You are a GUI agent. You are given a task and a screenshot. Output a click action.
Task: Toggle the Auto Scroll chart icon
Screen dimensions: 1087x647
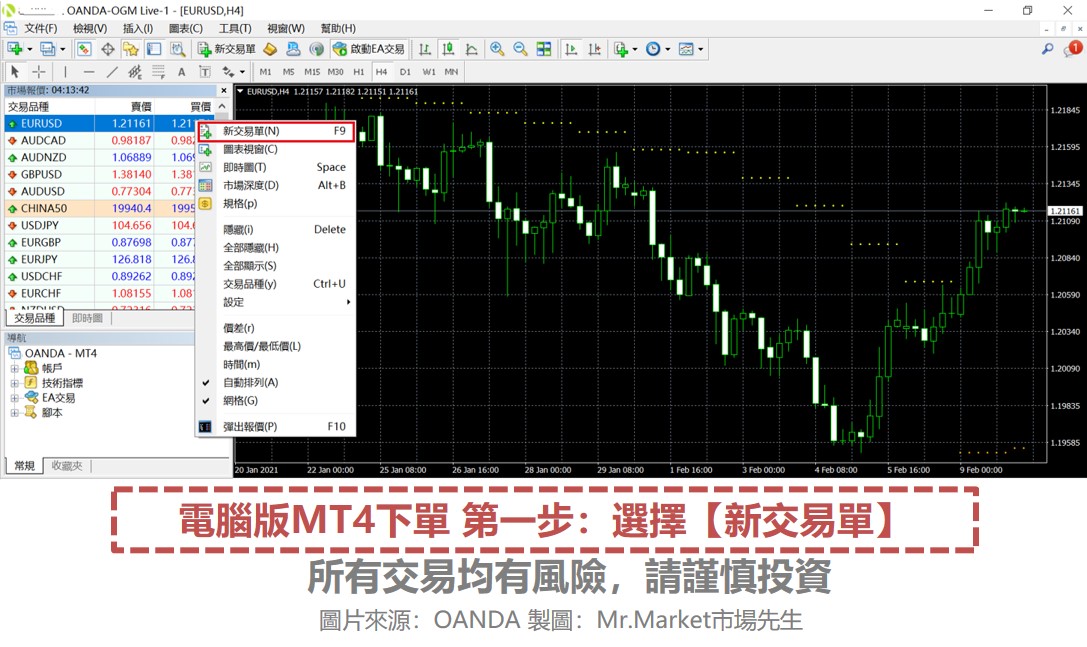point(571,49)
